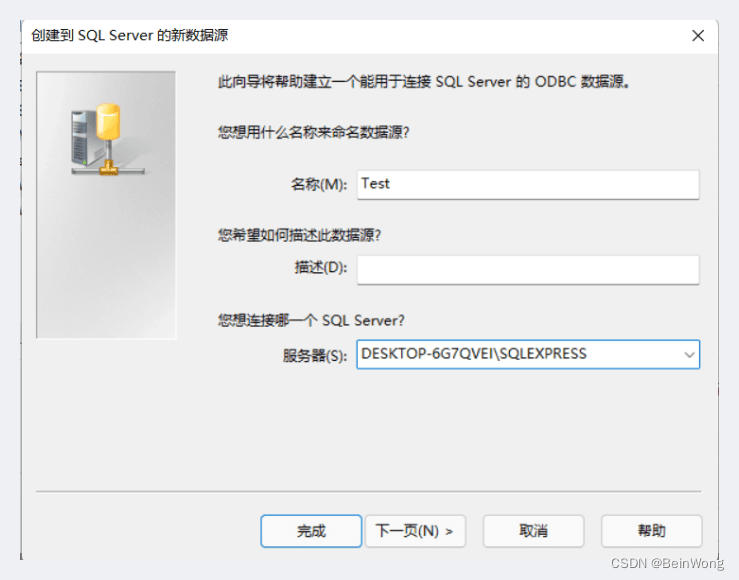Click the 您想连接哪一个 SQL Server? label
This screenshot has height=580, width=739.
click(x=311, y=321)
